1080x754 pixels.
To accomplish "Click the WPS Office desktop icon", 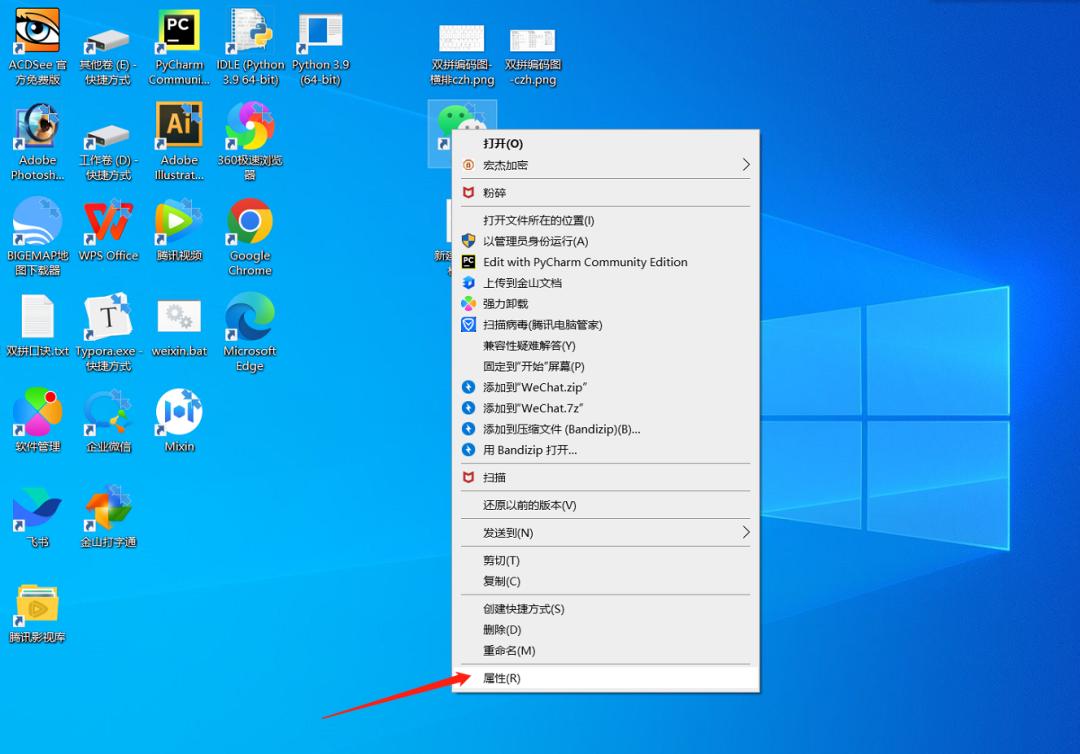I will [108, 221].
